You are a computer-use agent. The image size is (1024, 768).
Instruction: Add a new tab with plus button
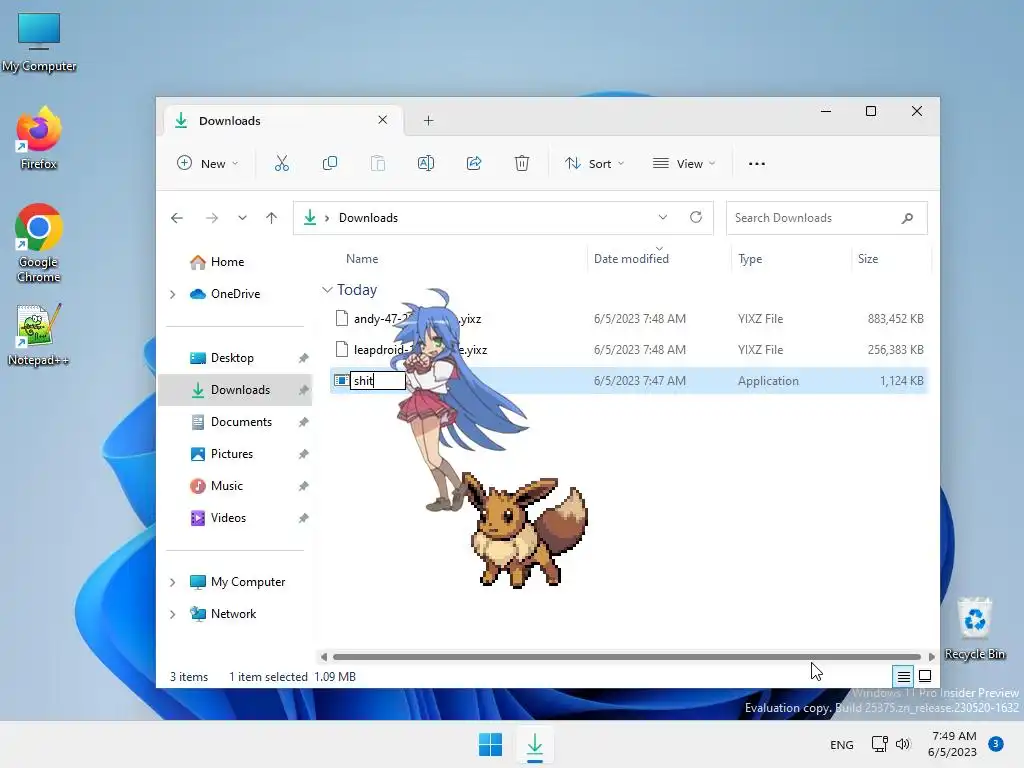[x=428, y=120]
